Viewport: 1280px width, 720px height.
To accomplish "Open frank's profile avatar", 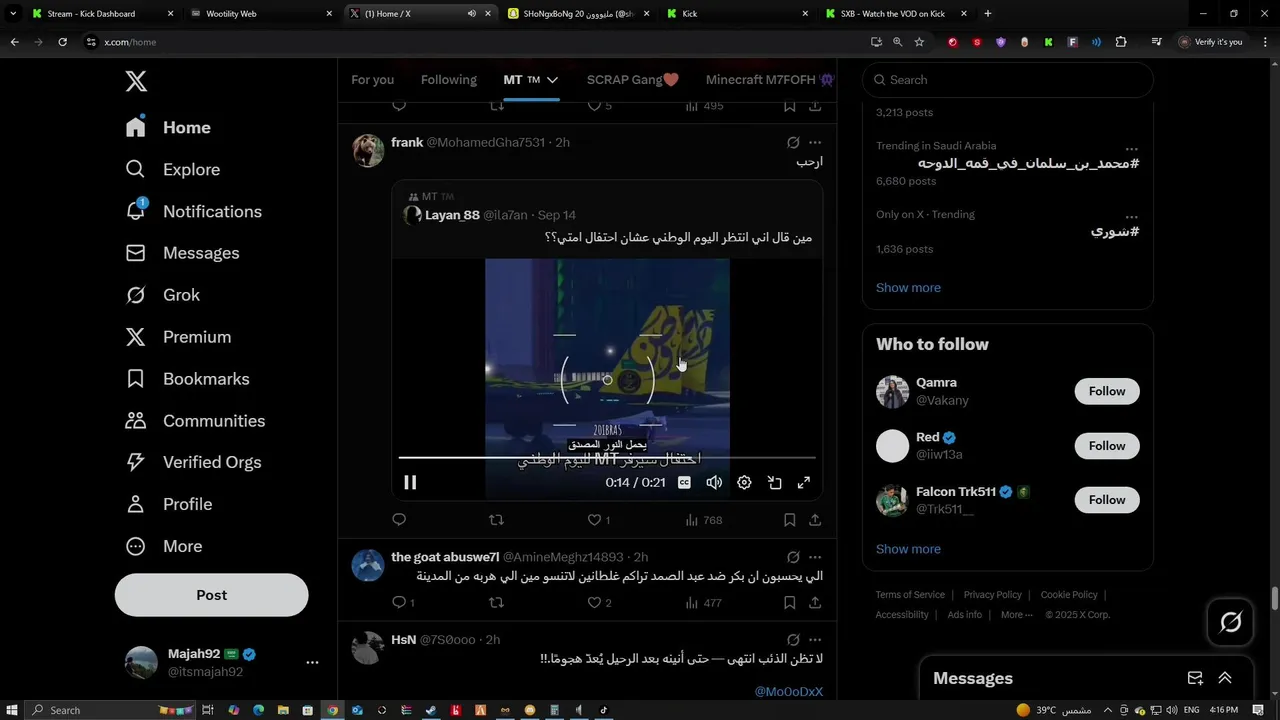I will tap(368, 150).
